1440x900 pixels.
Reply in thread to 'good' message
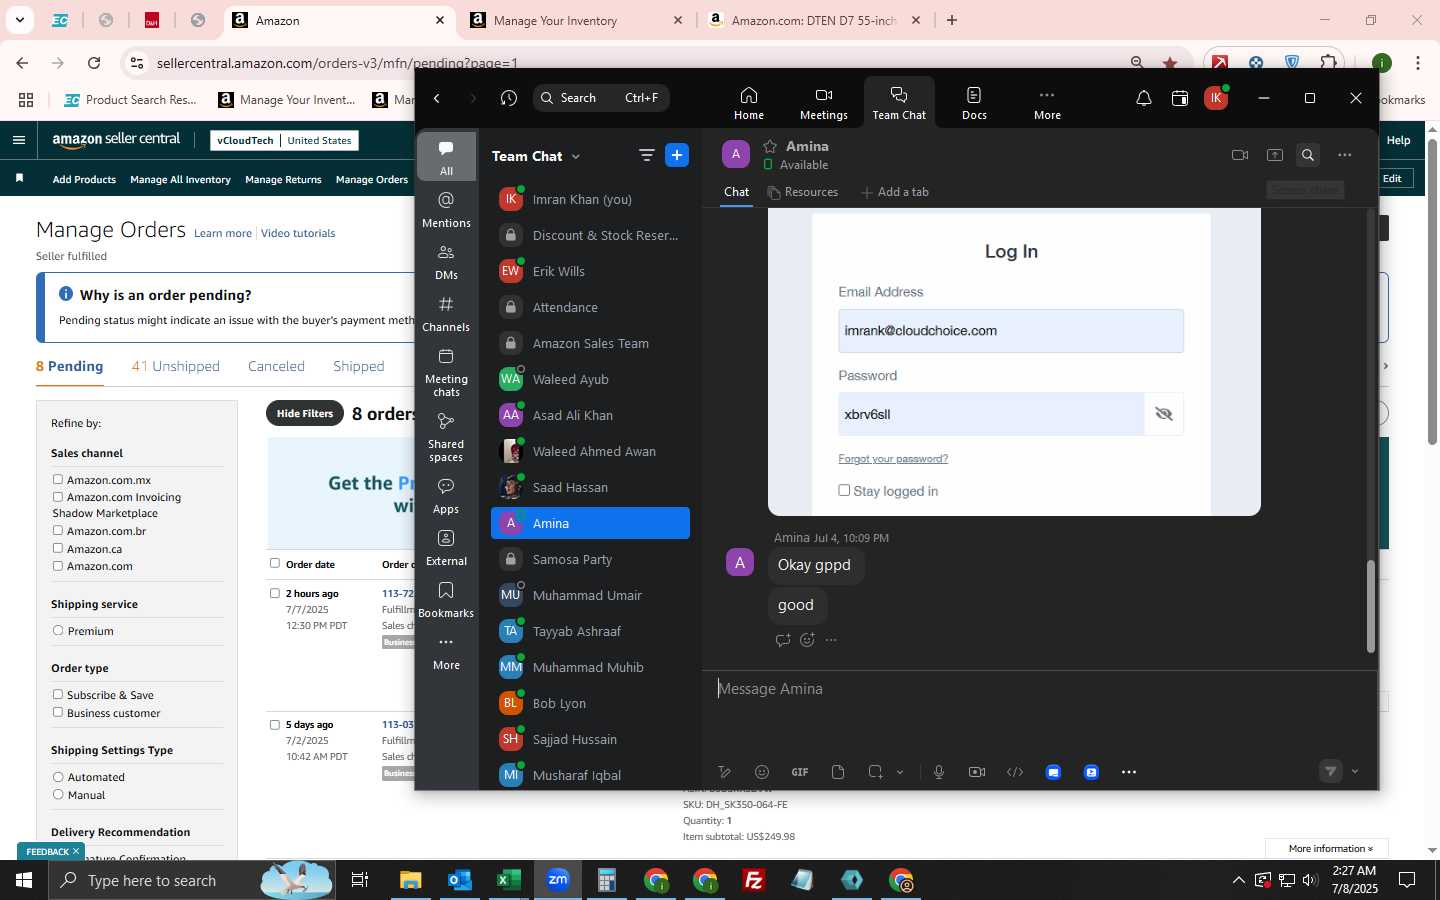click(783, 640)
